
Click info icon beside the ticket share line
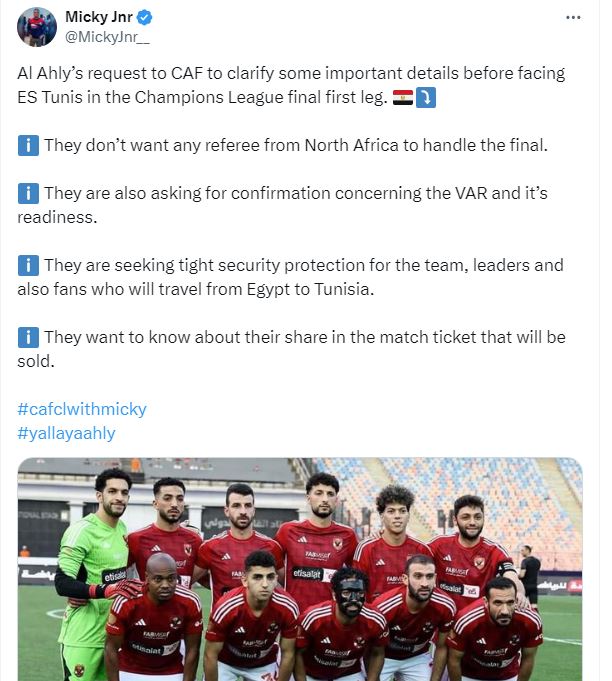click(x=29, y=337)
